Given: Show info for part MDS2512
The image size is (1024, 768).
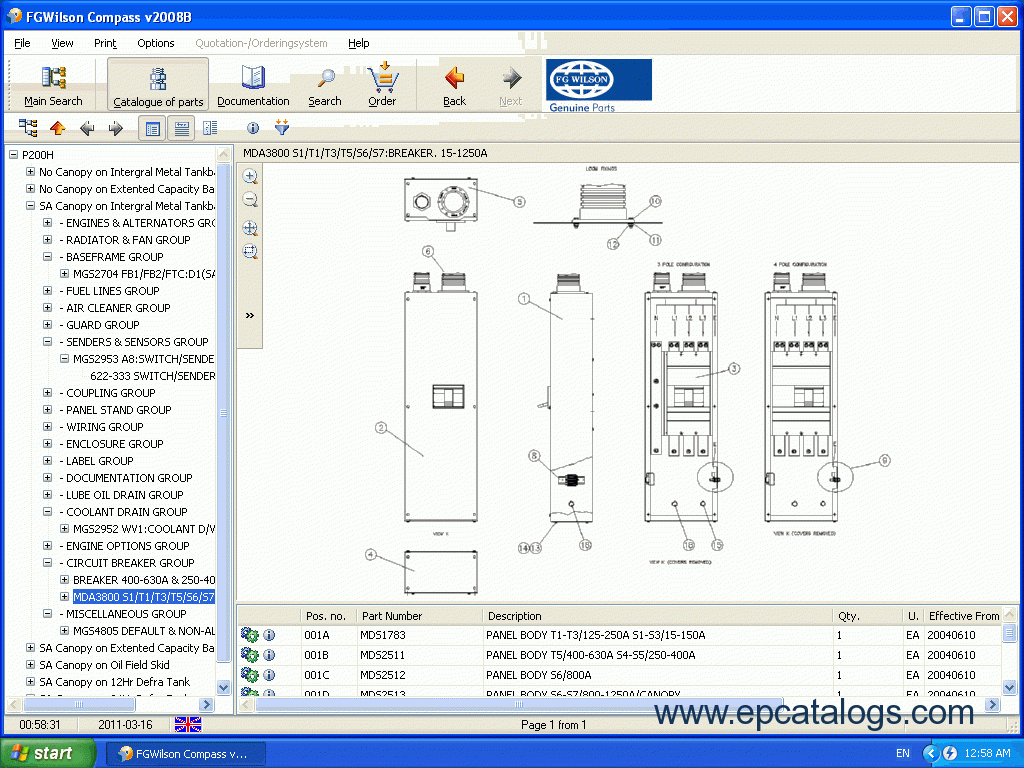Looking at the screenshot, I should pos(269,675).
